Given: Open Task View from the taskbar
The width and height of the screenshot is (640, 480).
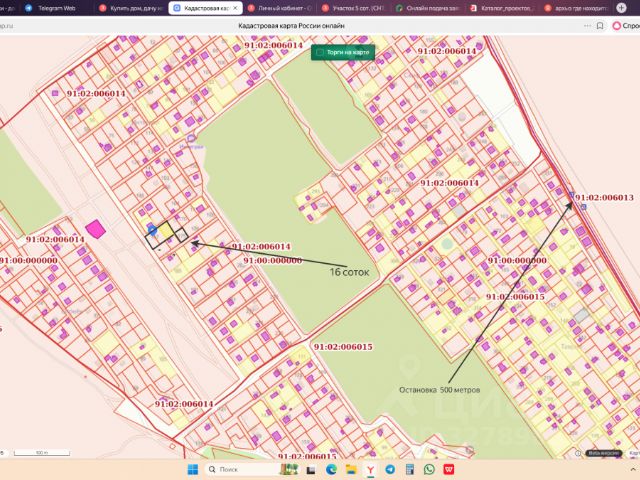Looking at the screenshot, I should (x=311, y=469).
